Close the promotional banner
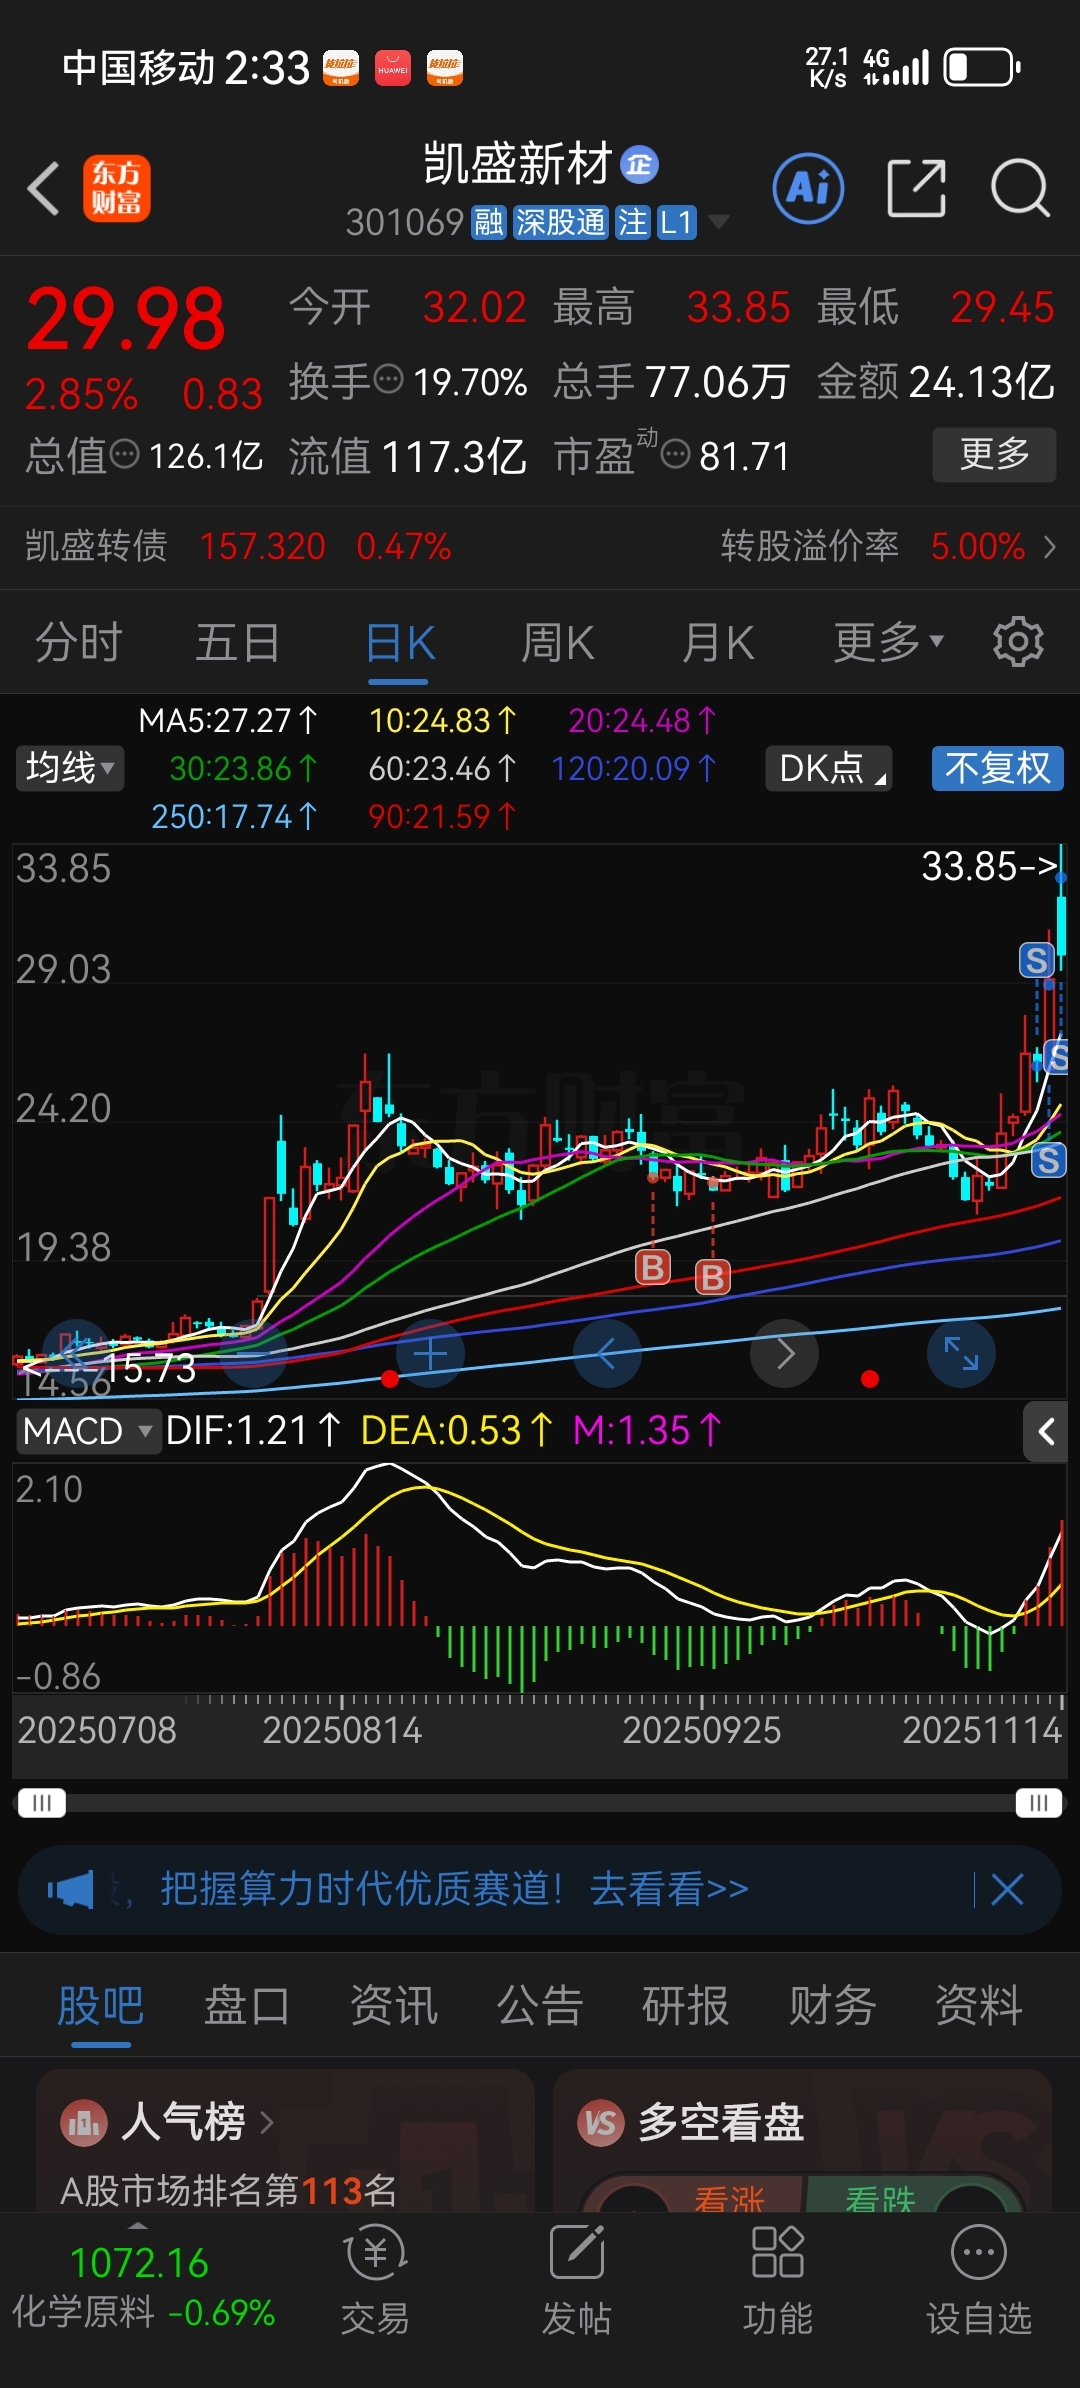Screen dimensions: 1080x2388 pyautogui.click(x=1007, y=1890)
